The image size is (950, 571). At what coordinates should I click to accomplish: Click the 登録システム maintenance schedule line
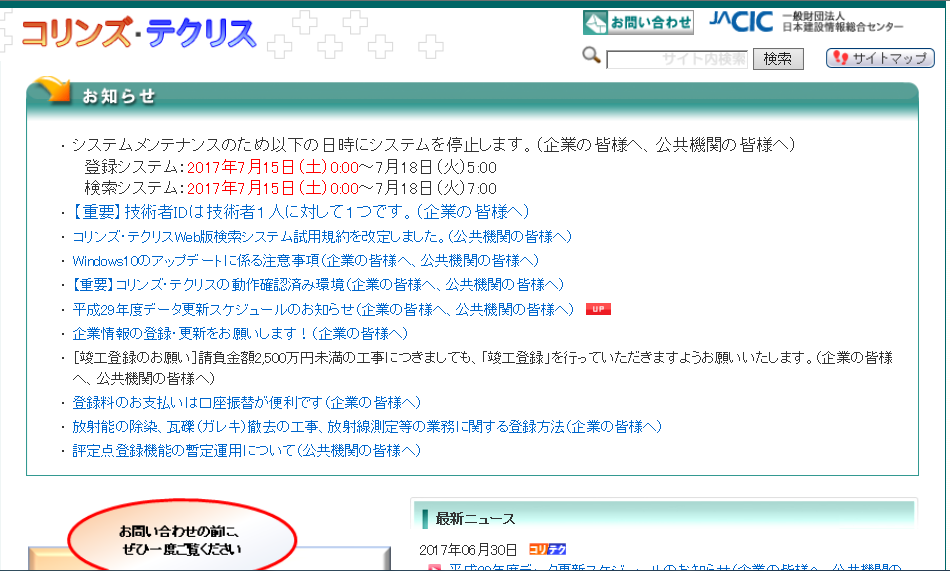pyautogui.click(x=290, y=167)
